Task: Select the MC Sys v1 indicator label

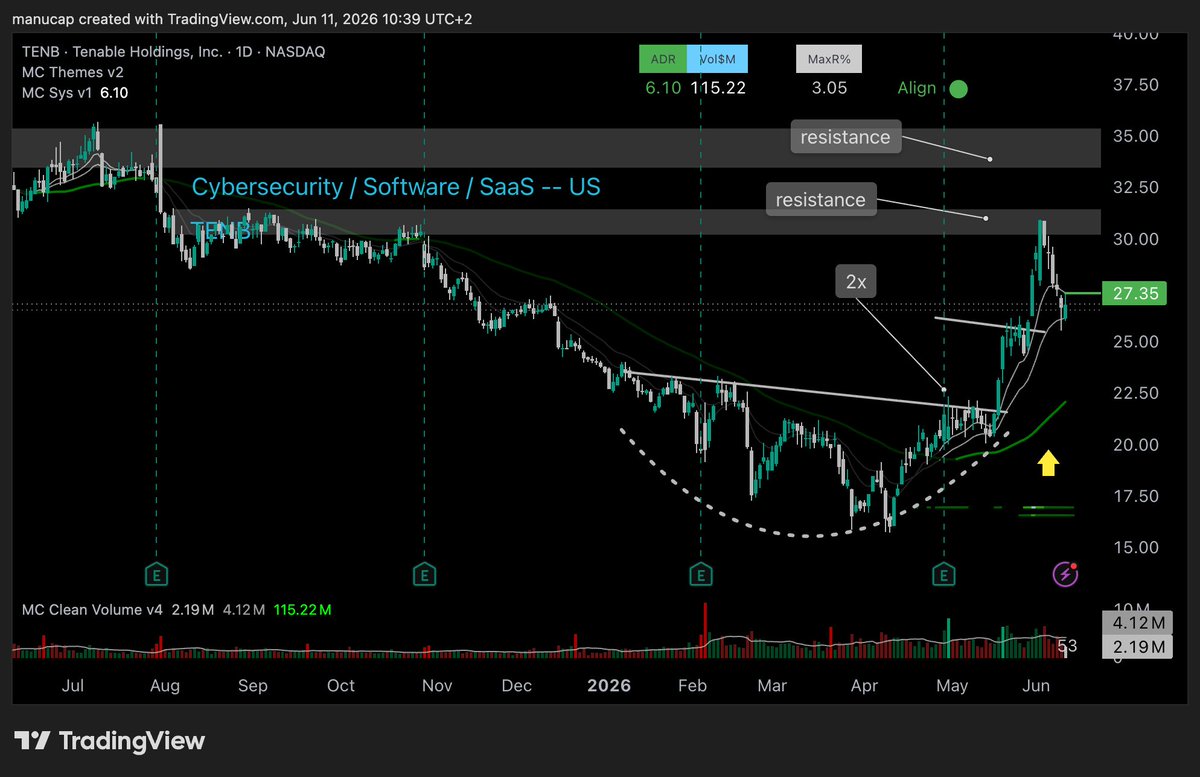Action: coord(59,92)
